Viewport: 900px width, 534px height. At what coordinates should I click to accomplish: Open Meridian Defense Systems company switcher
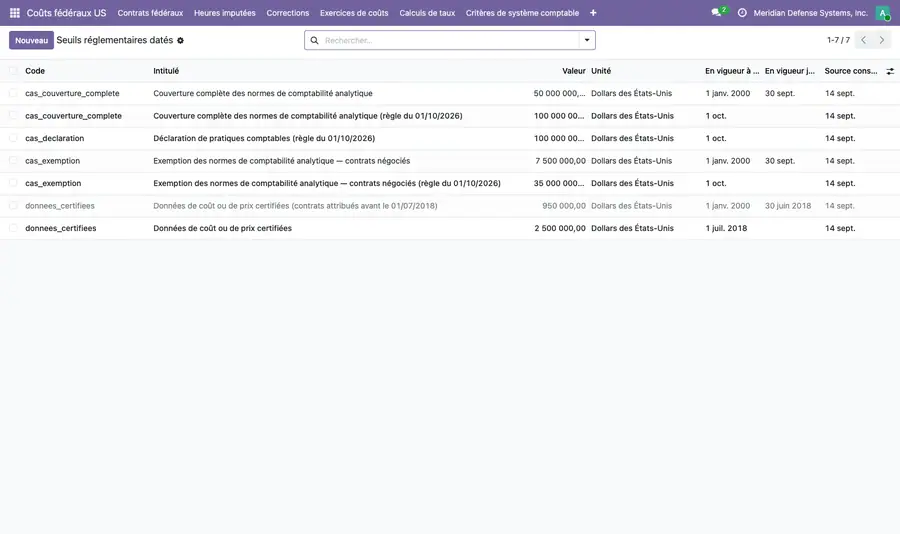click(810, 13)
